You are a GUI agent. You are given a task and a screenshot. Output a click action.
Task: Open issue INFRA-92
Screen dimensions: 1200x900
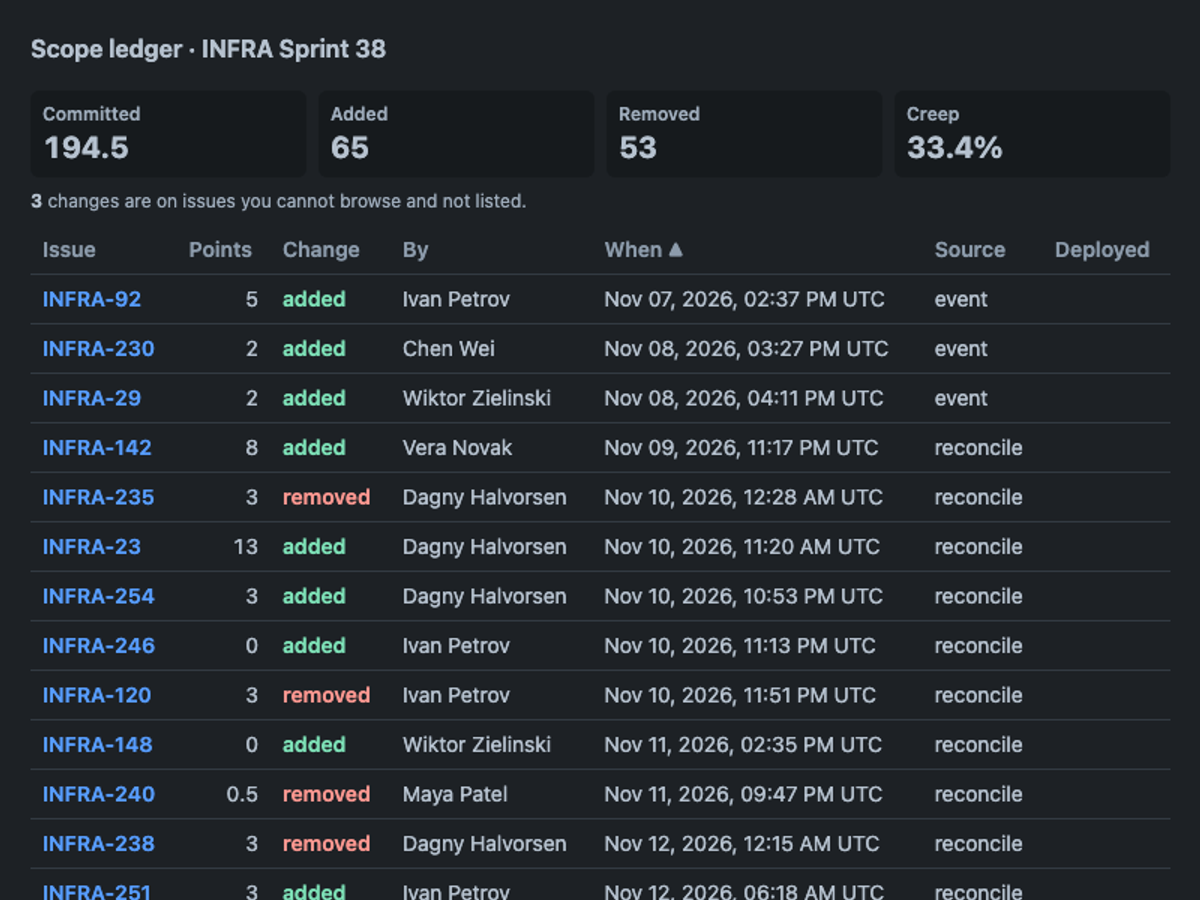pos(92,299)
